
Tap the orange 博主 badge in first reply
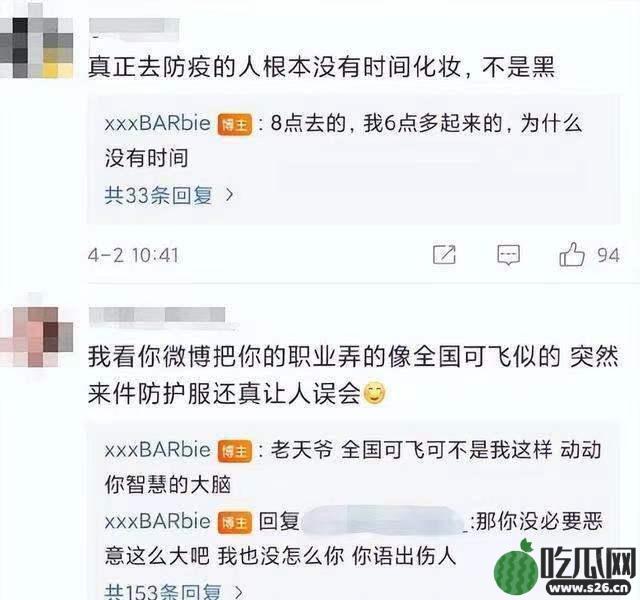pyautogui.click(x=235, y=124)
